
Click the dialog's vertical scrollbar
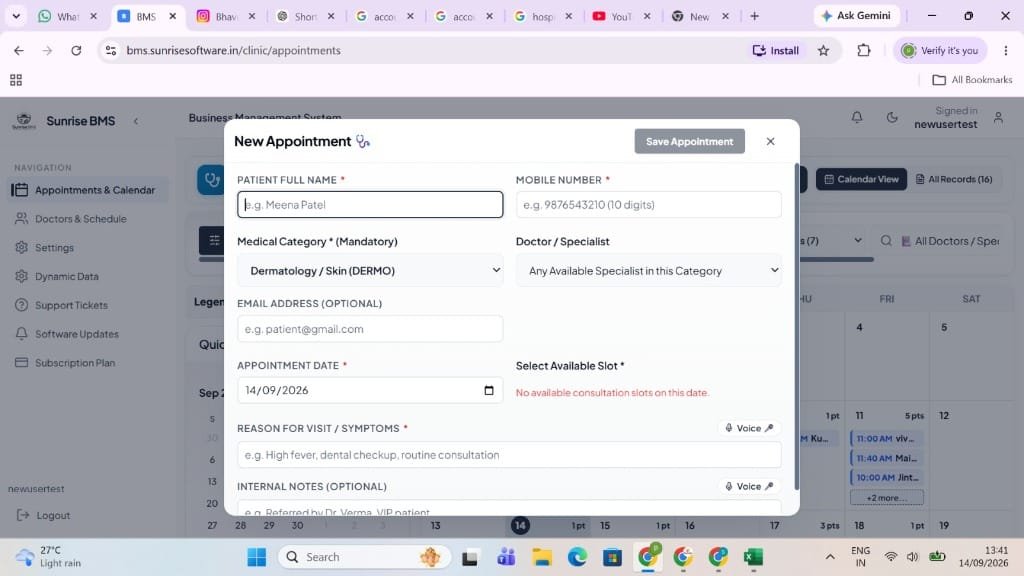796,327
